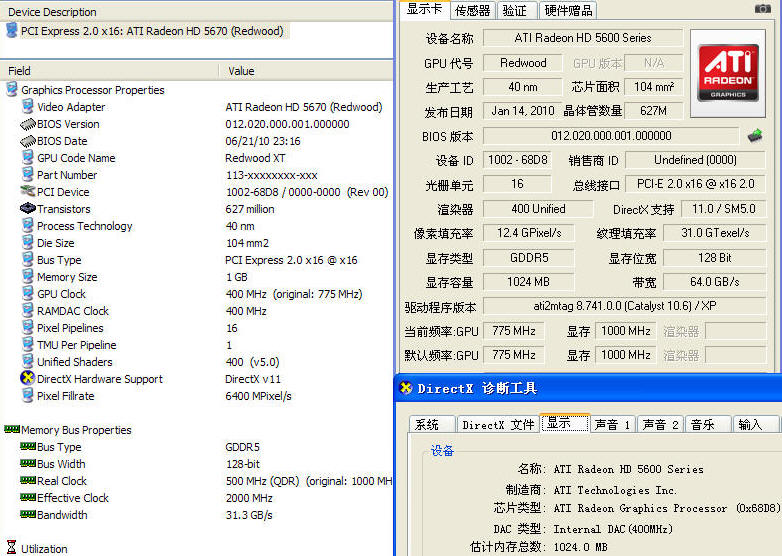This screenshot has height=556, width=782.
Task: Click the Bus Type monitor icon under Graphics Processor
Action: (27, 259)
